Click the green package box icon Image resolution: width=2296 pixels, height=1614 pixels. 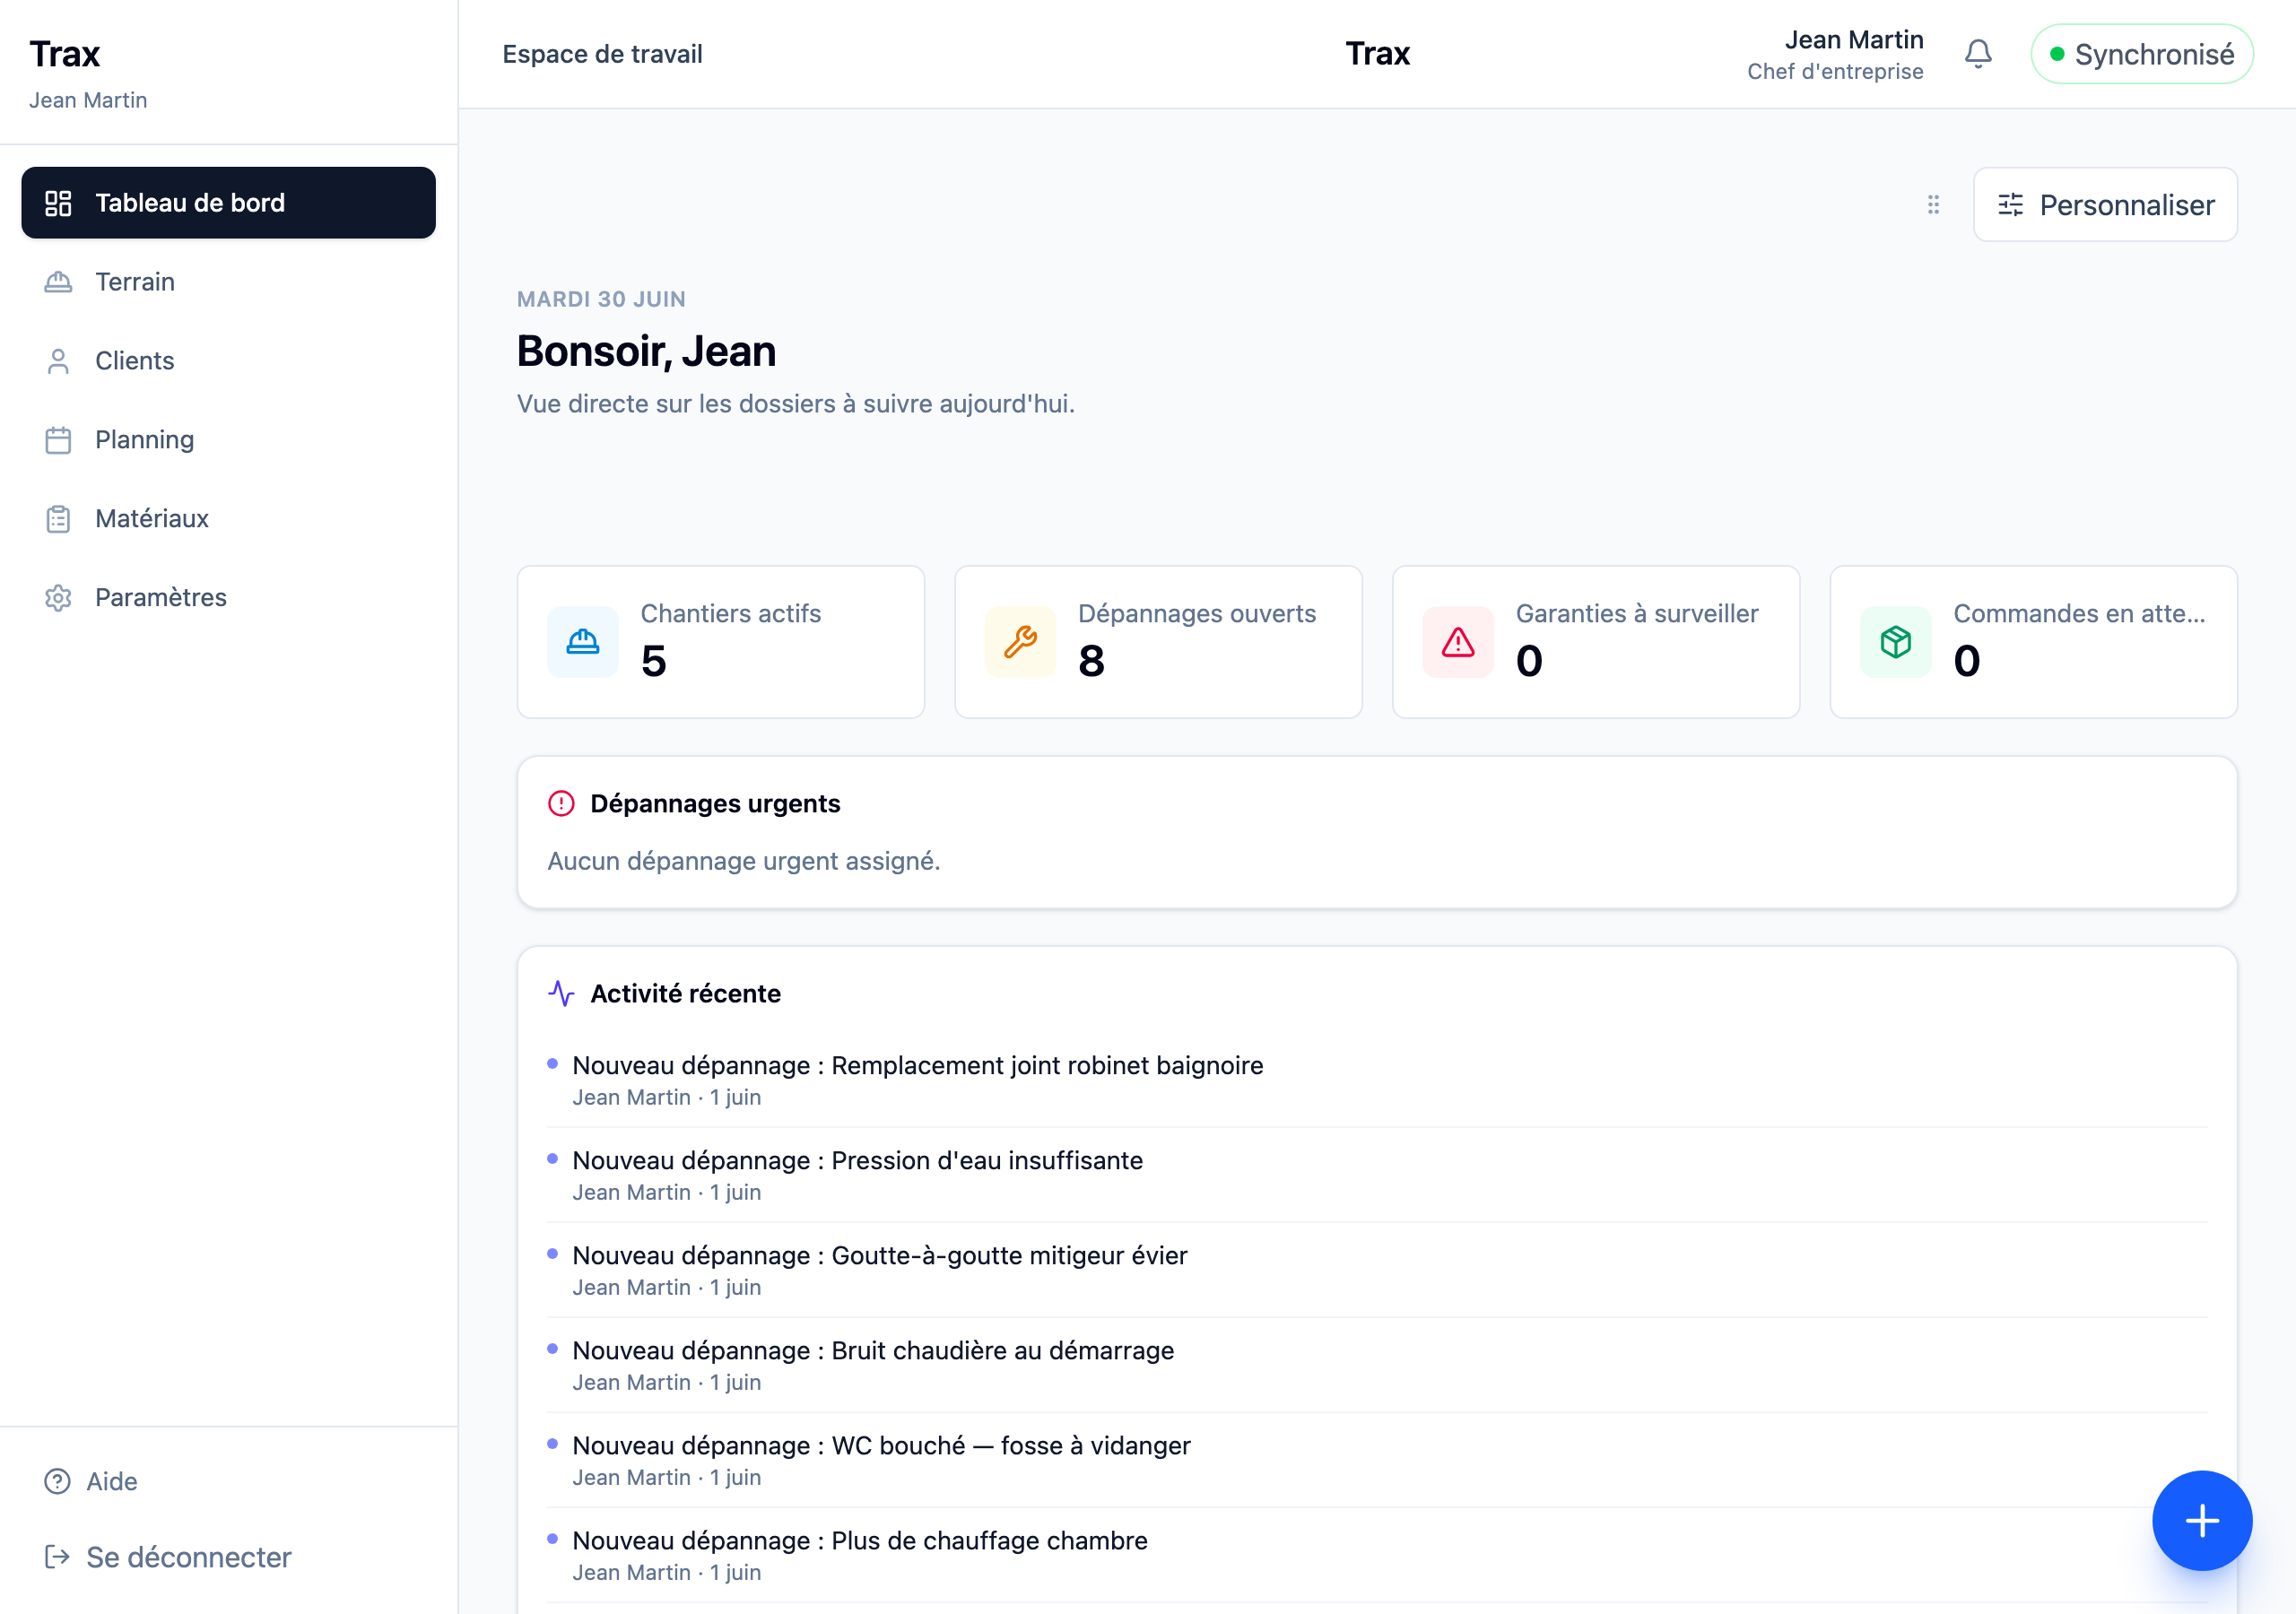1896,642
